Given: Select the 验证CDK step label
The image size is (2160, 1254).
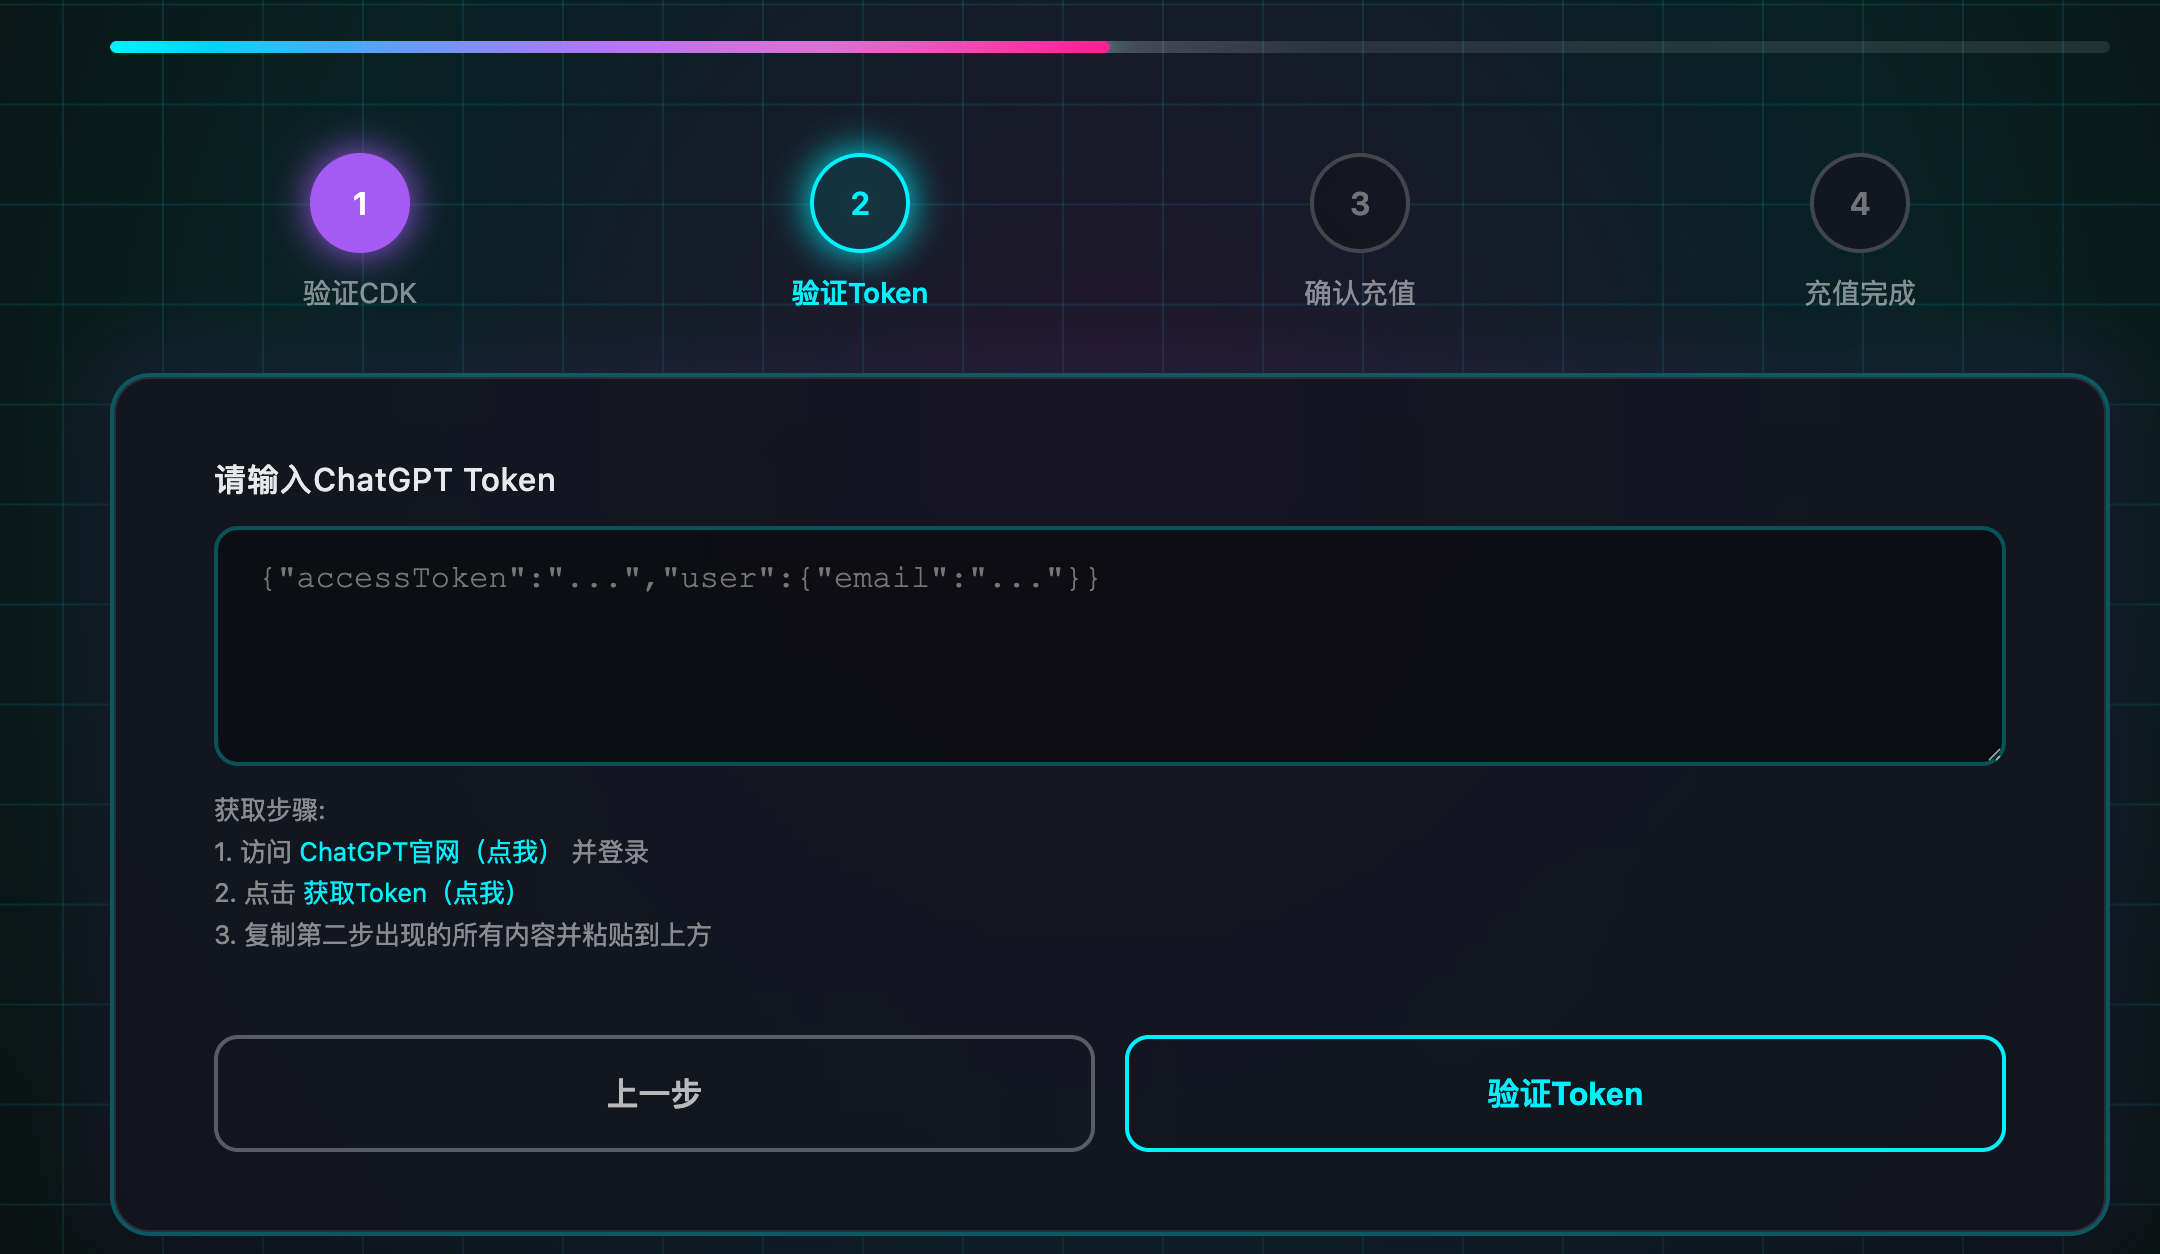Looking at the screenshot, I should point(360,292).
